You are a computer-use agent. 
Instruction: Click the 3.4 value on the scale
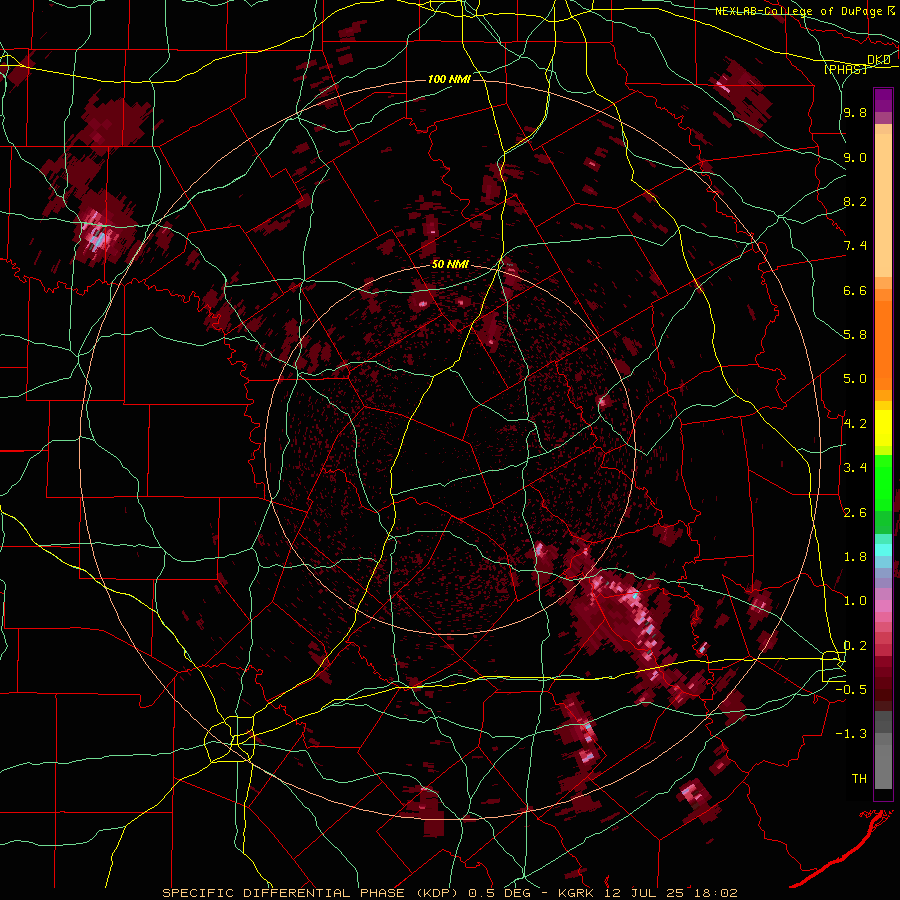coord(855,468)
